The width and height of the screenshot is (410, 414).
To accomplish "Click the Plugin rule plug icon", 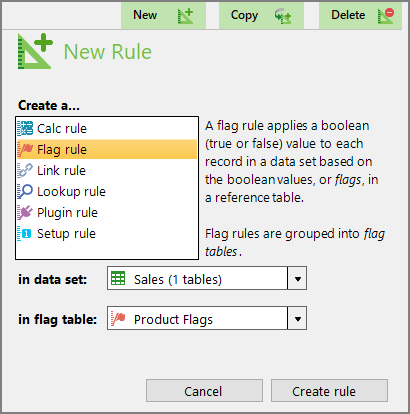I will click(x=25, y=212).
